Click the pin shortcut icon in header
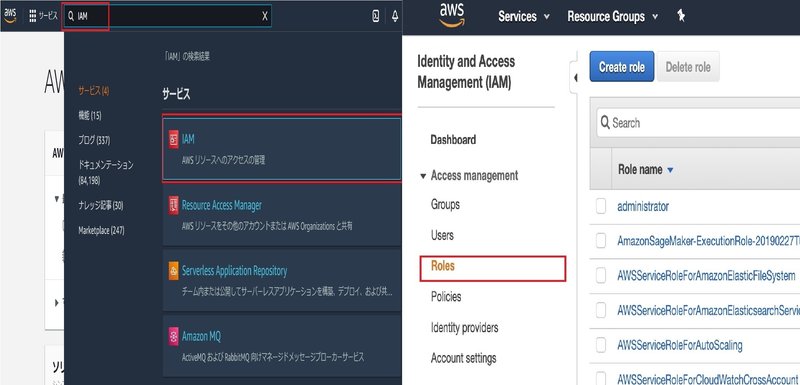 [x=681, y=16]
